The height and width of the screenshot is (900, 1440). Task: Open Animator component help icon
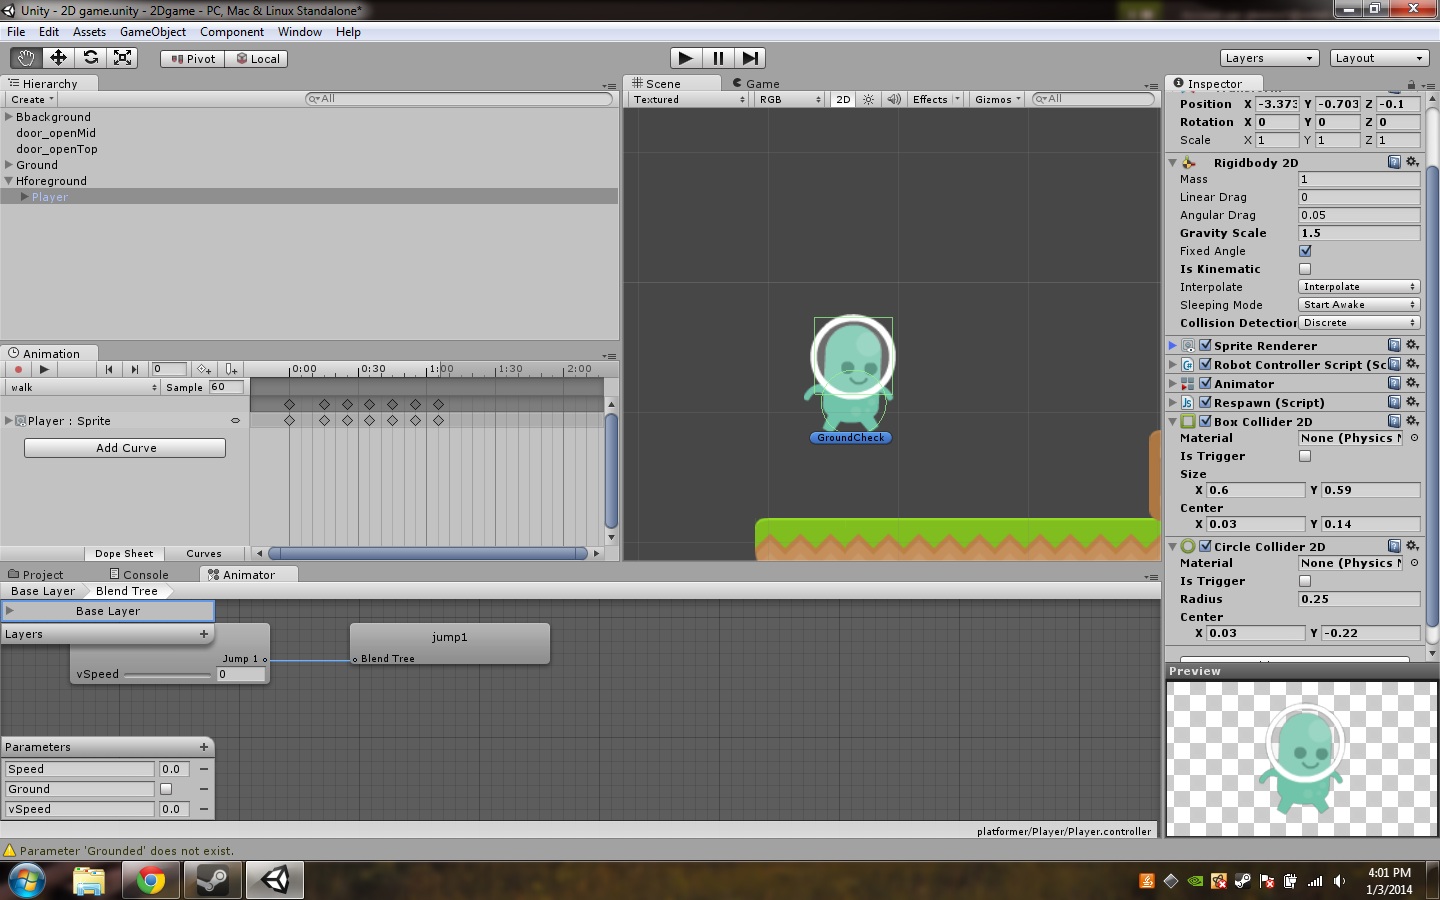(1394, 383)
